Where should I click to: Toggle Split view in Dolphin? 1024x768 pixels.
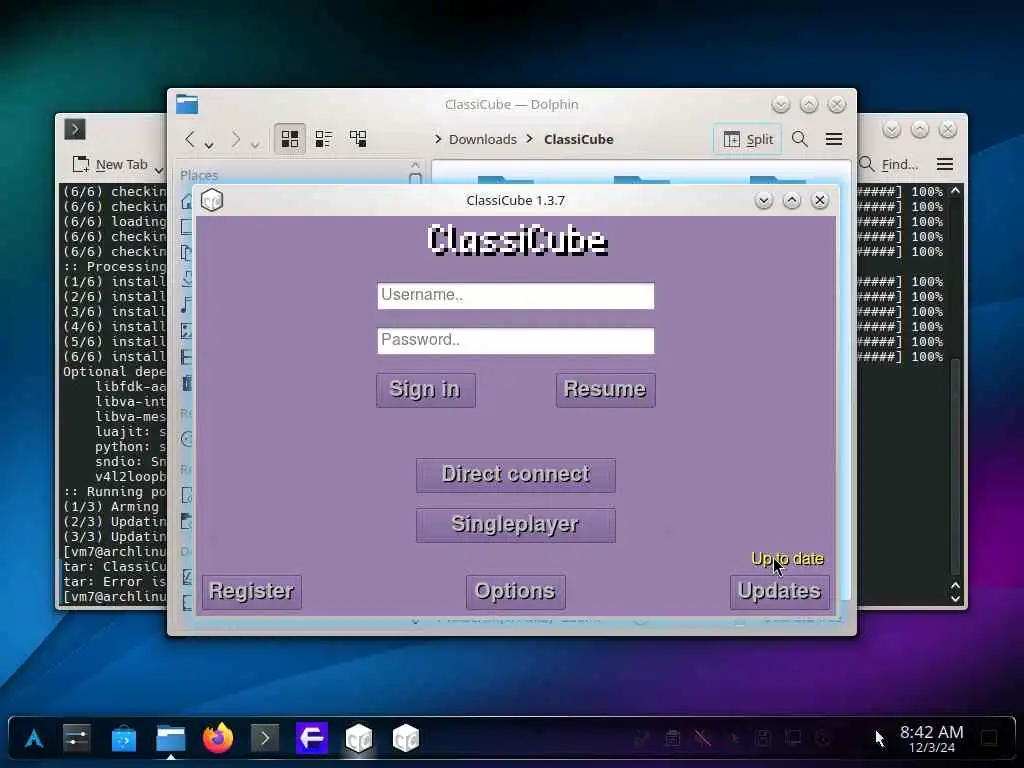pyautogui.click(x=748, y=139)
